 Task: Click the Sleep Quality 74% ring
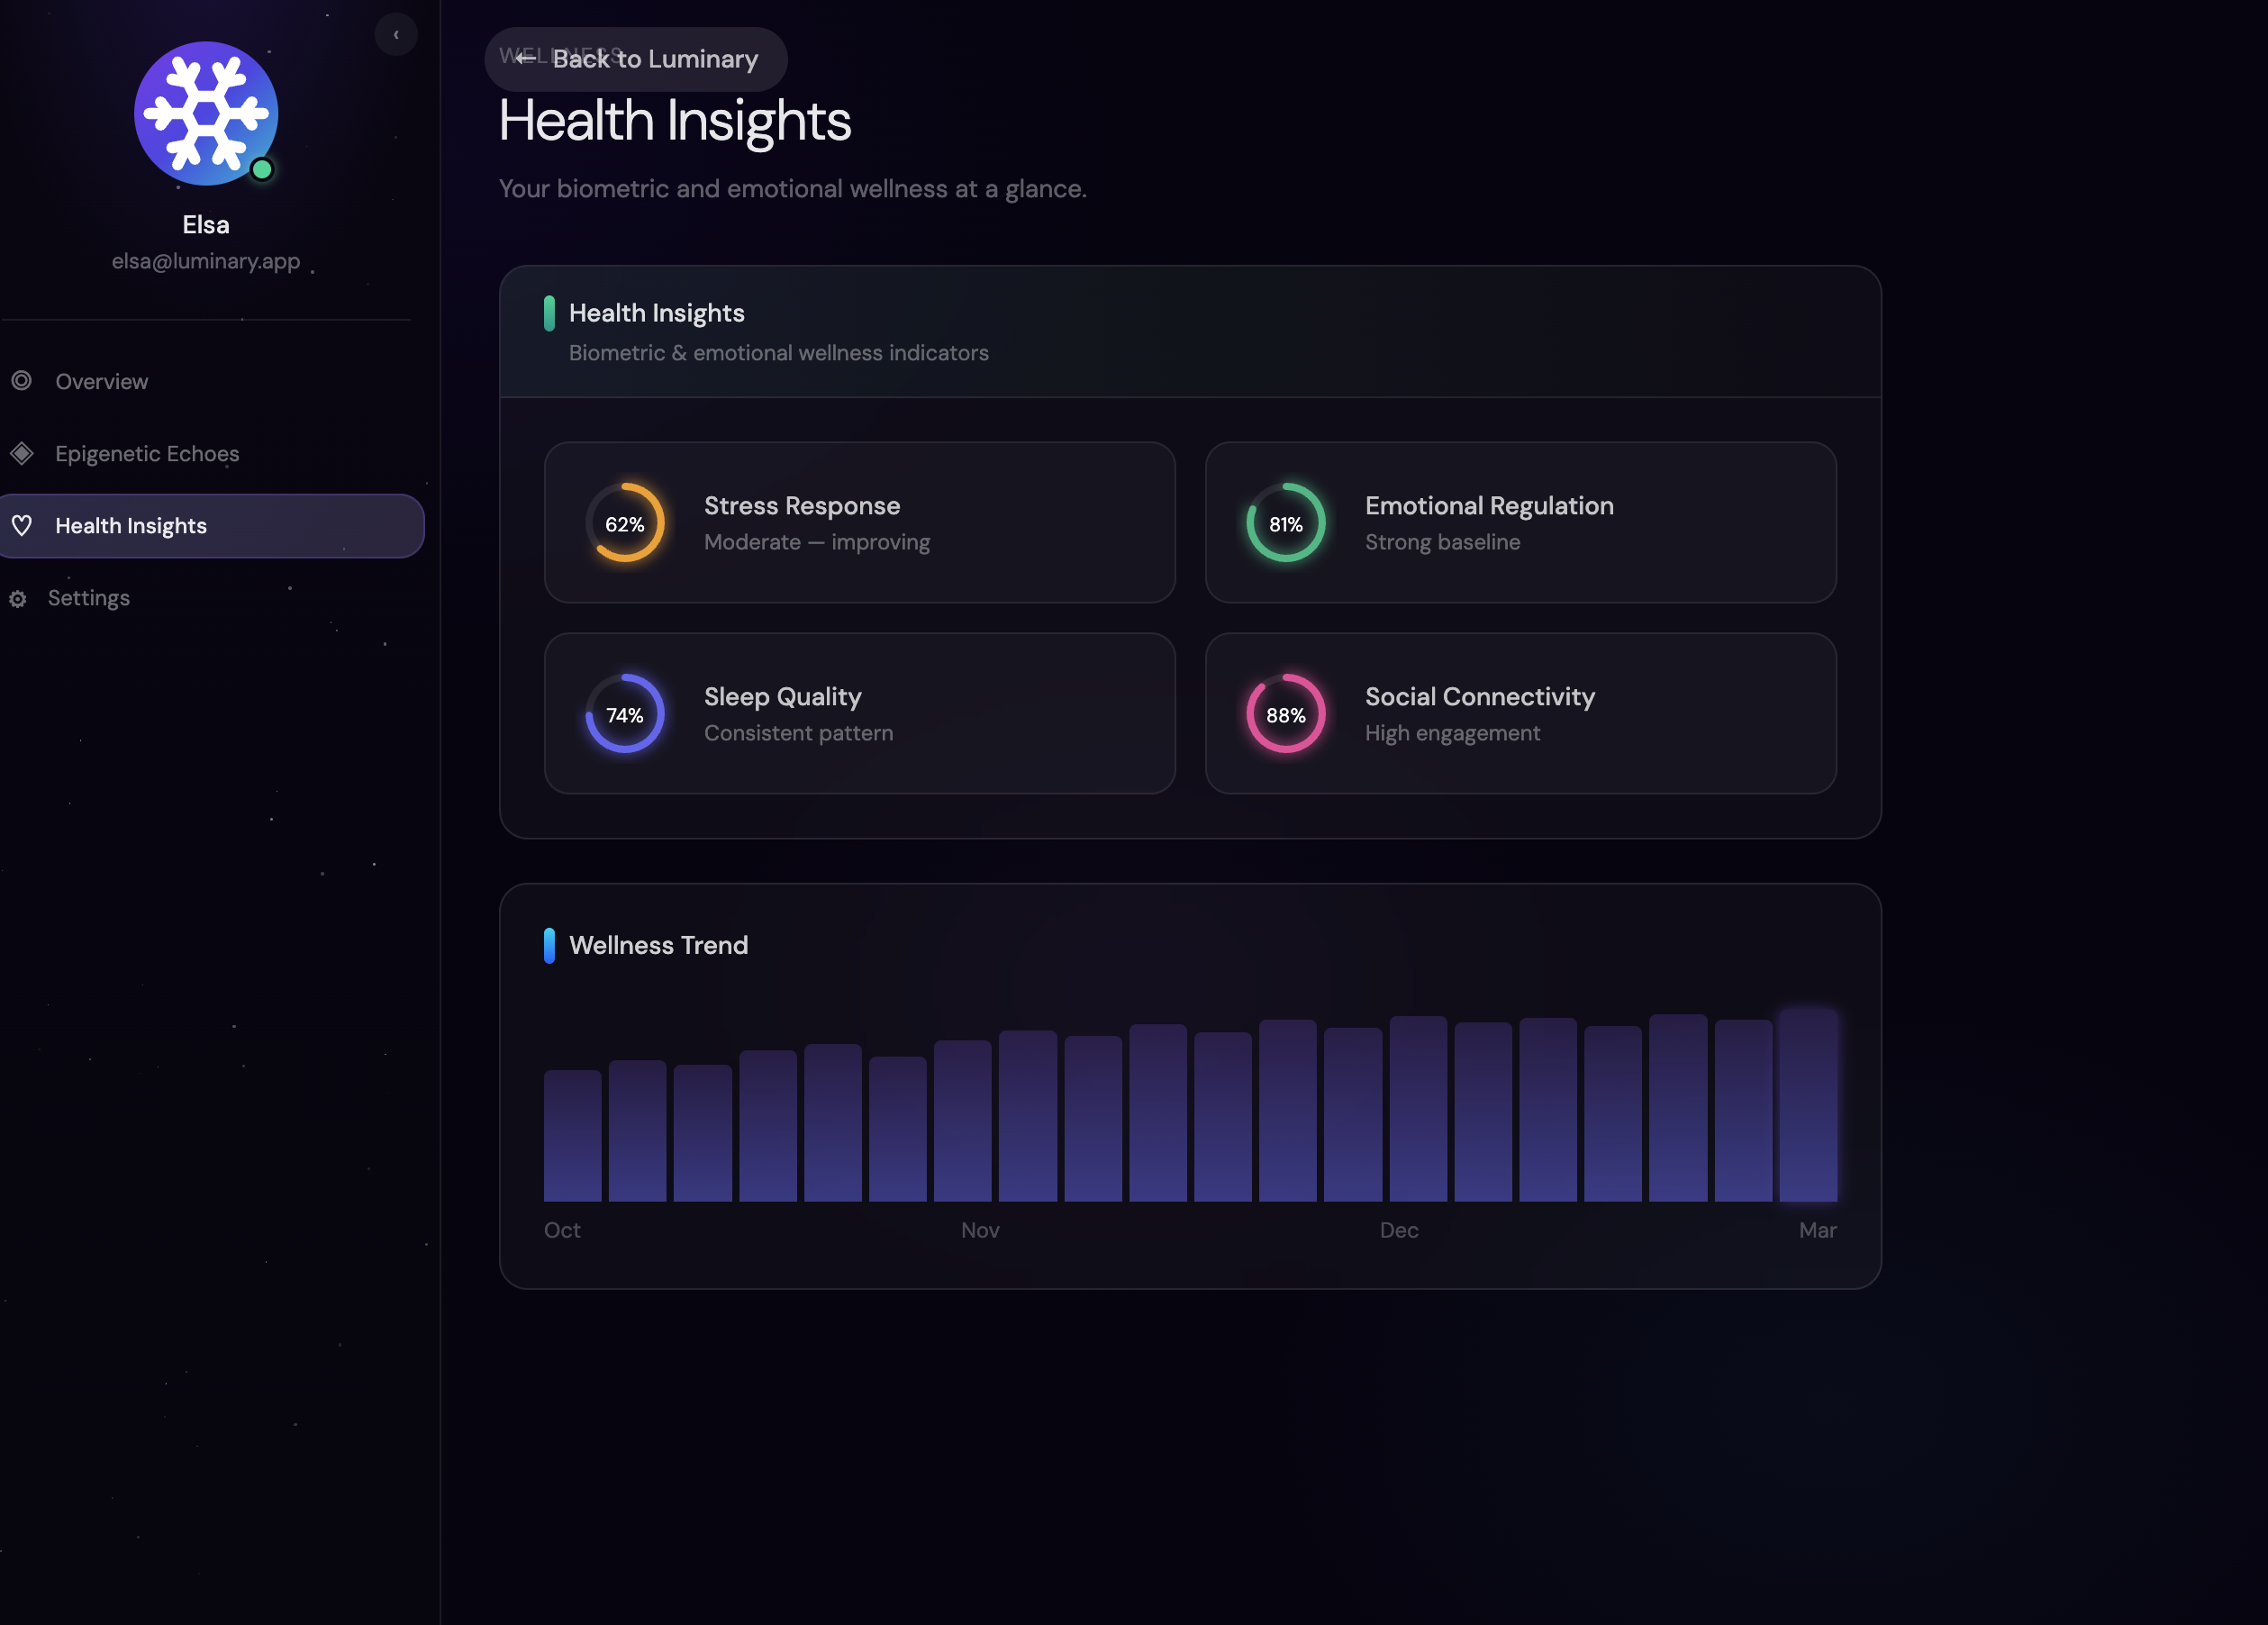[x=624, y=714]
